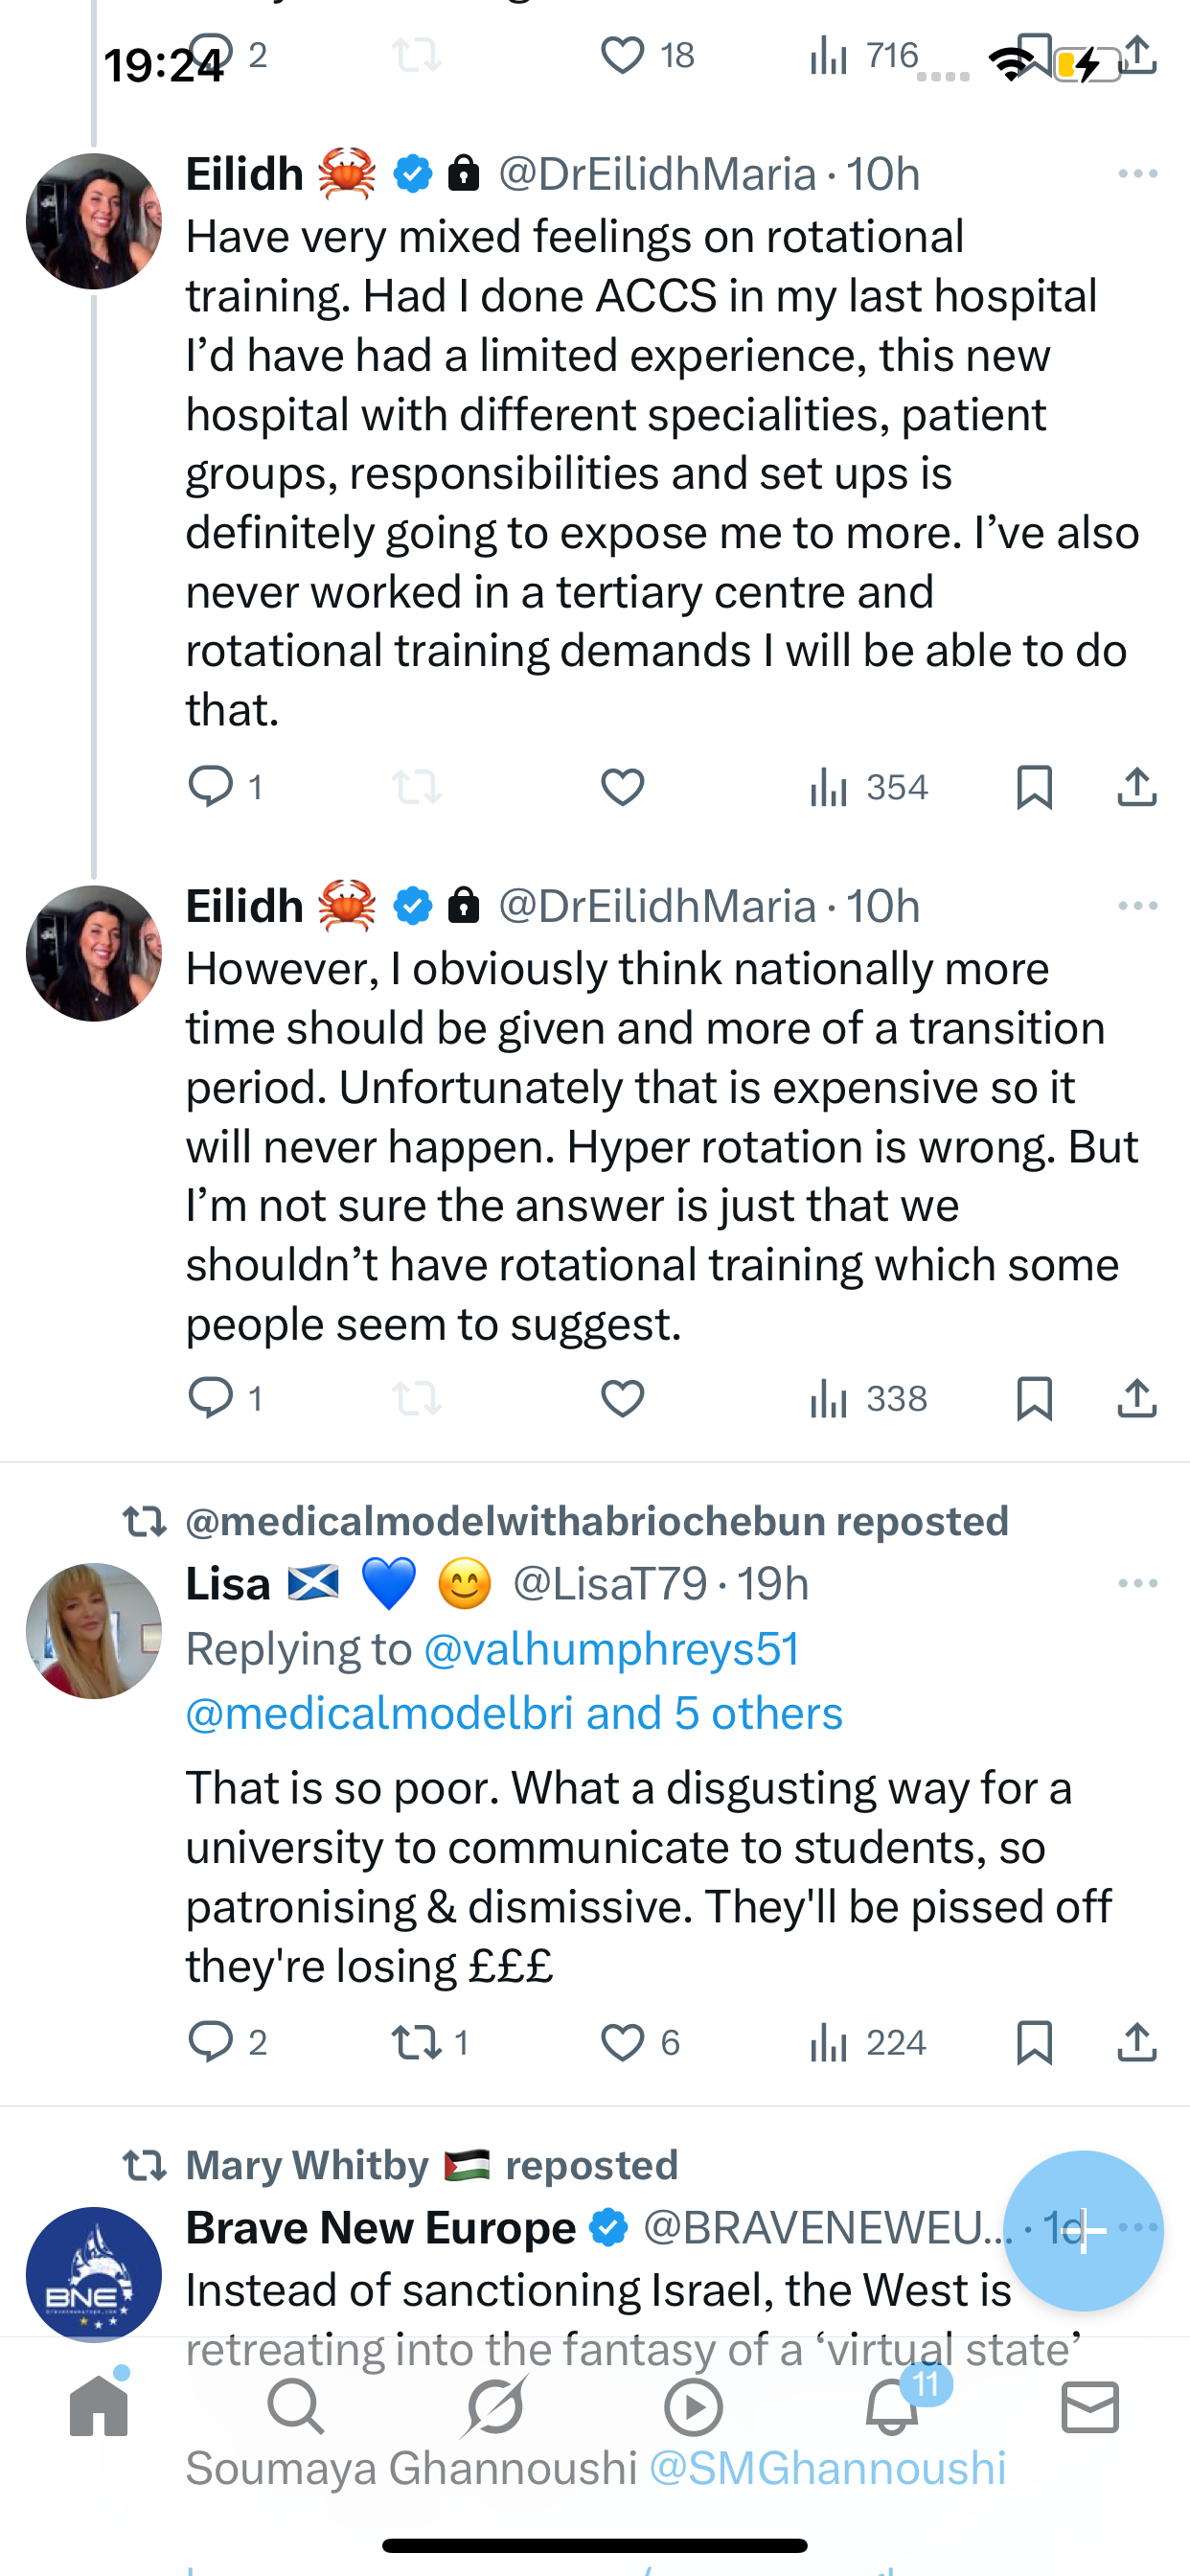Share Eilidh's hyper rotation tweet

click(1137, 1398)
